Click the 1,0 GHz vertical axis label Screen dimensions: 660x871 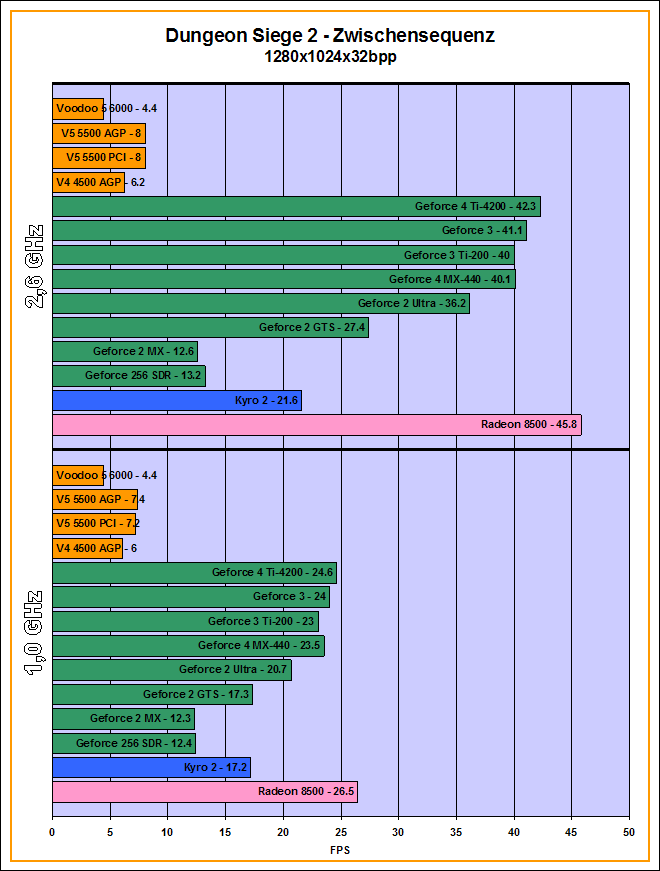click(33, 634)
